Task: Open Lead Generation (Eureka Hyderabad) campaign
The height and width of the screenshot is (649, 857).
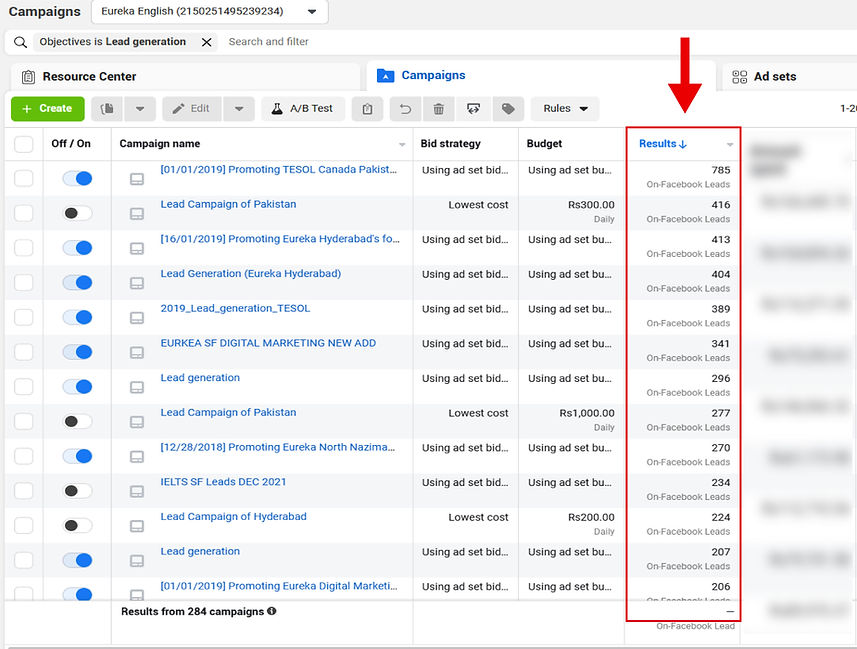Action: pos(250,274)
